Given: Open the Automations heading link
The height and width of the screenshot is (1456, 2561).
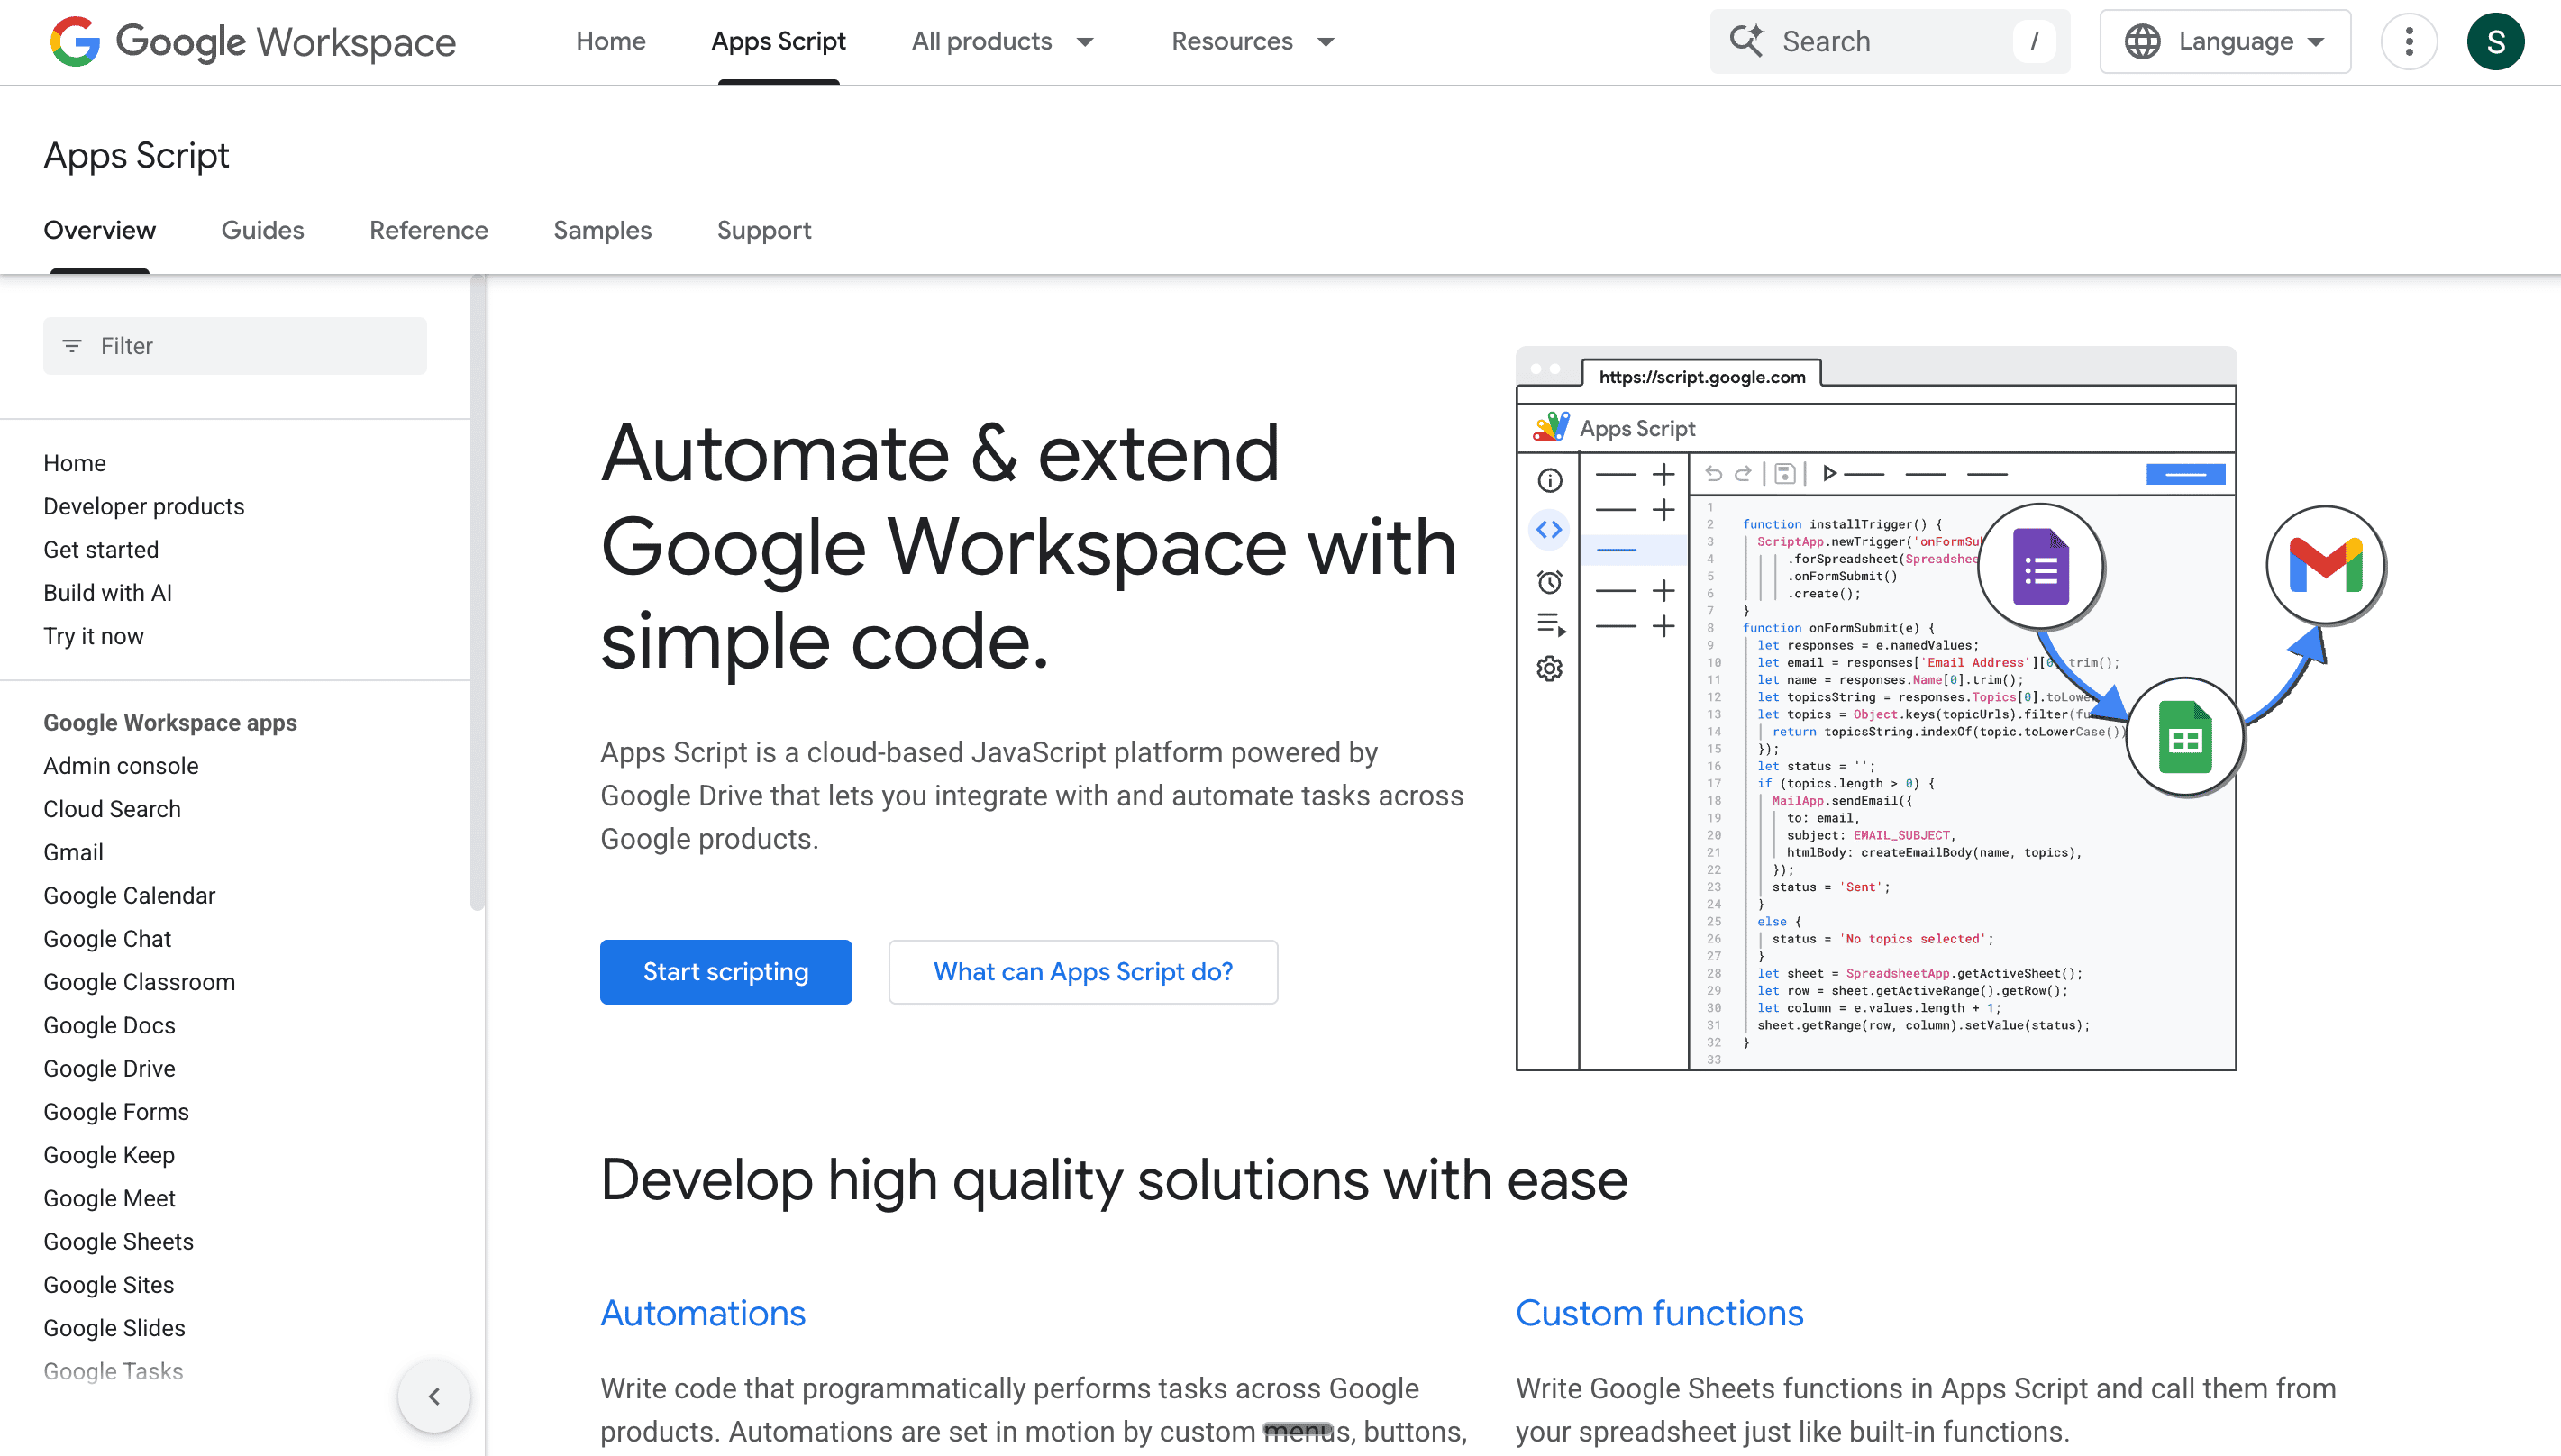Looking at the screenshot, I should (702, 1313).
